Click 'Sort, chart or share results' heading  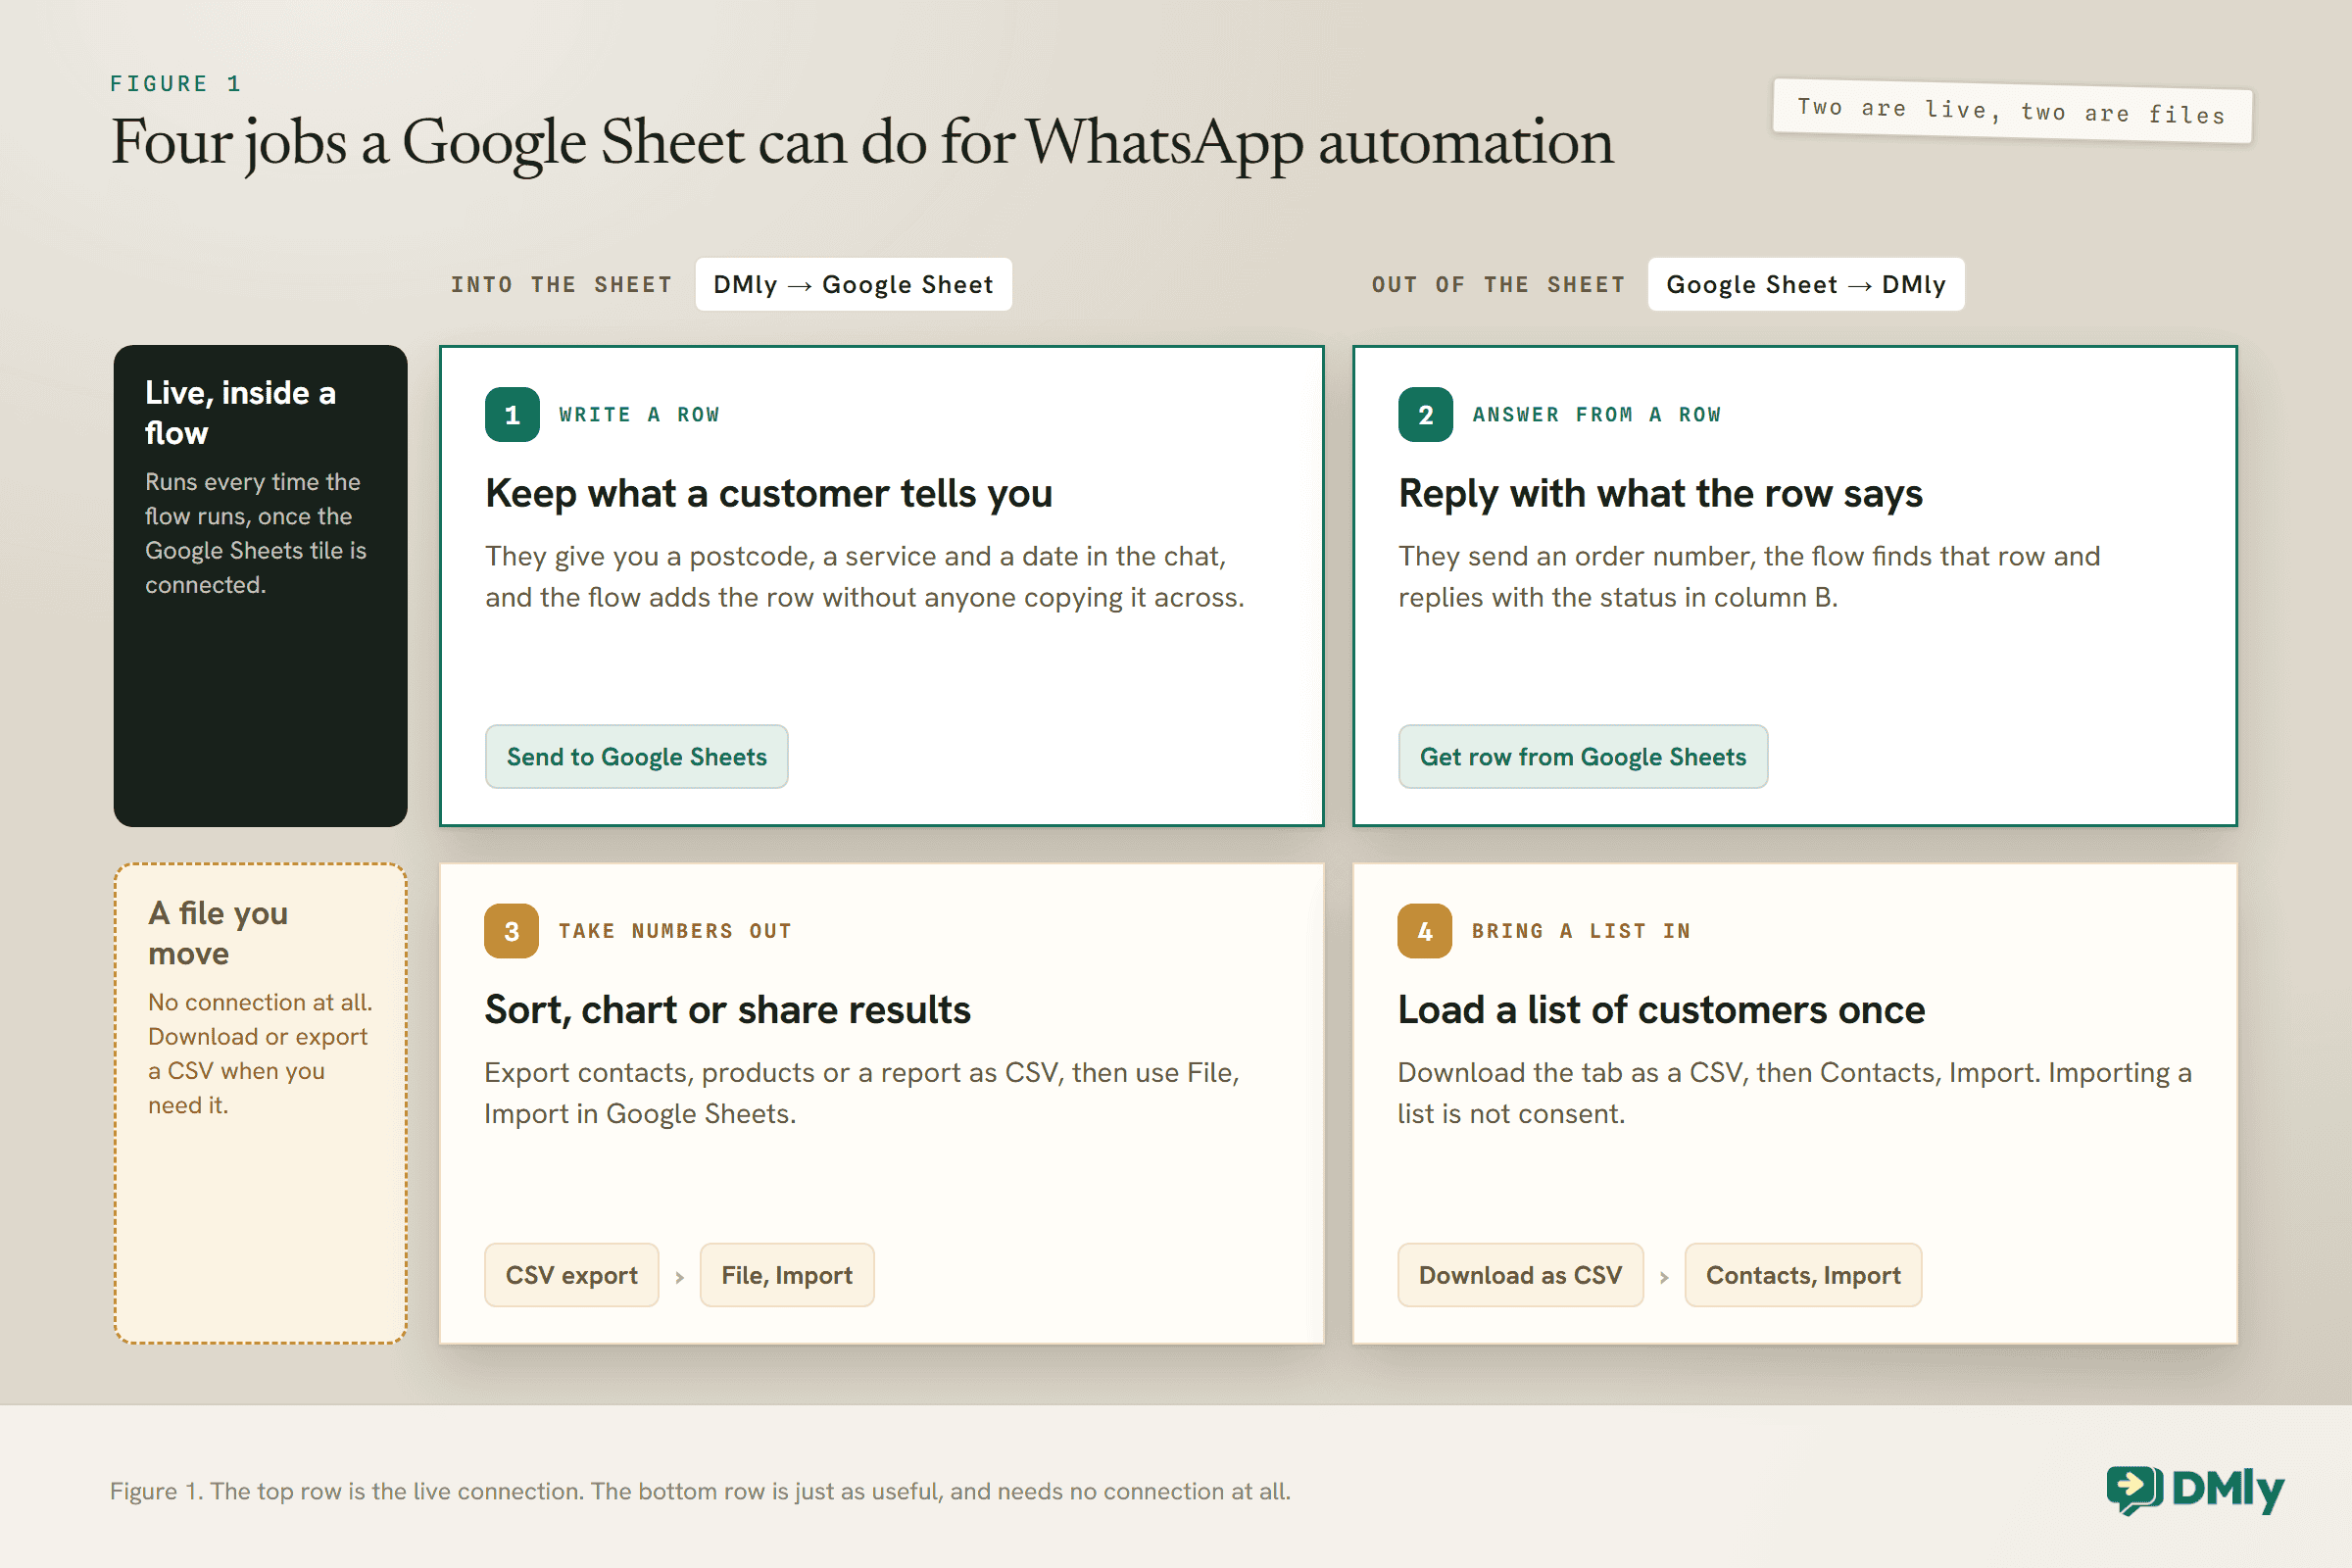[727, 1010]
